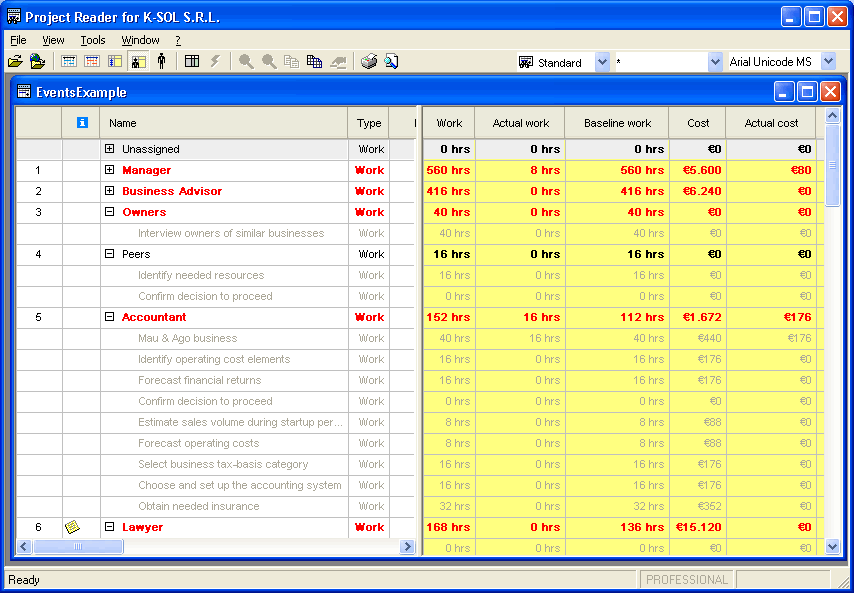This screenshot has height=593, width=854.
Task: Click second magnifier zoom icon
Action: [269, 62]
